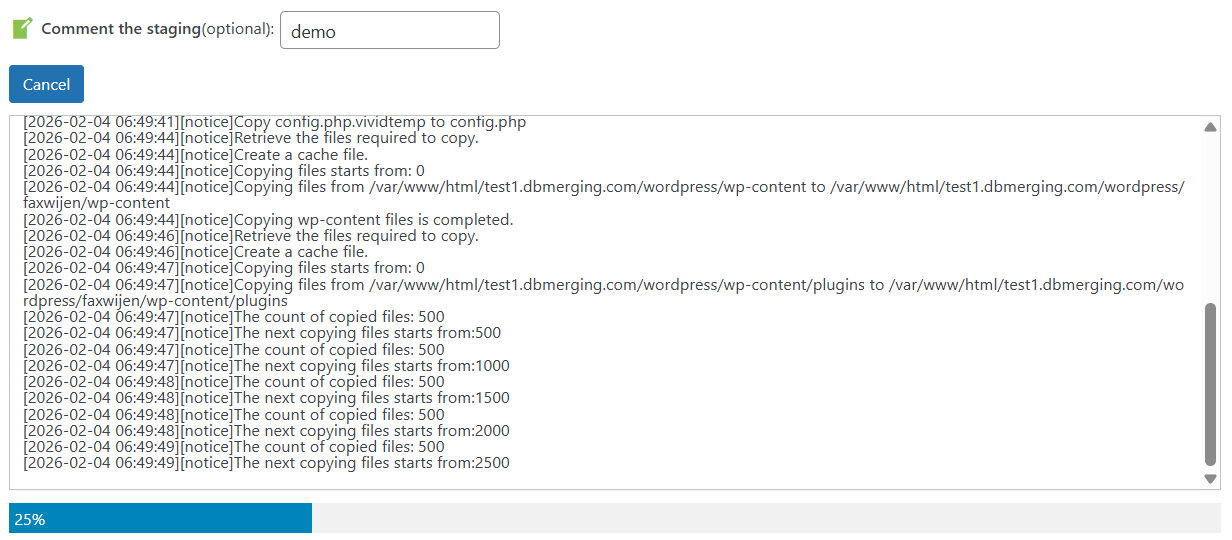Click the green pencil comment icon

(x=22, y=28)
